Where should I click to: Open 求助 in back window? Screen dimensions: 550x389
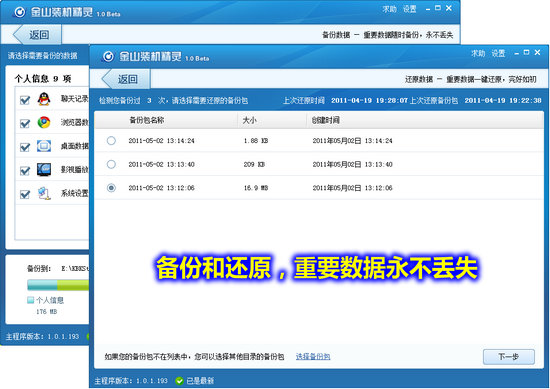click(389, 9)
